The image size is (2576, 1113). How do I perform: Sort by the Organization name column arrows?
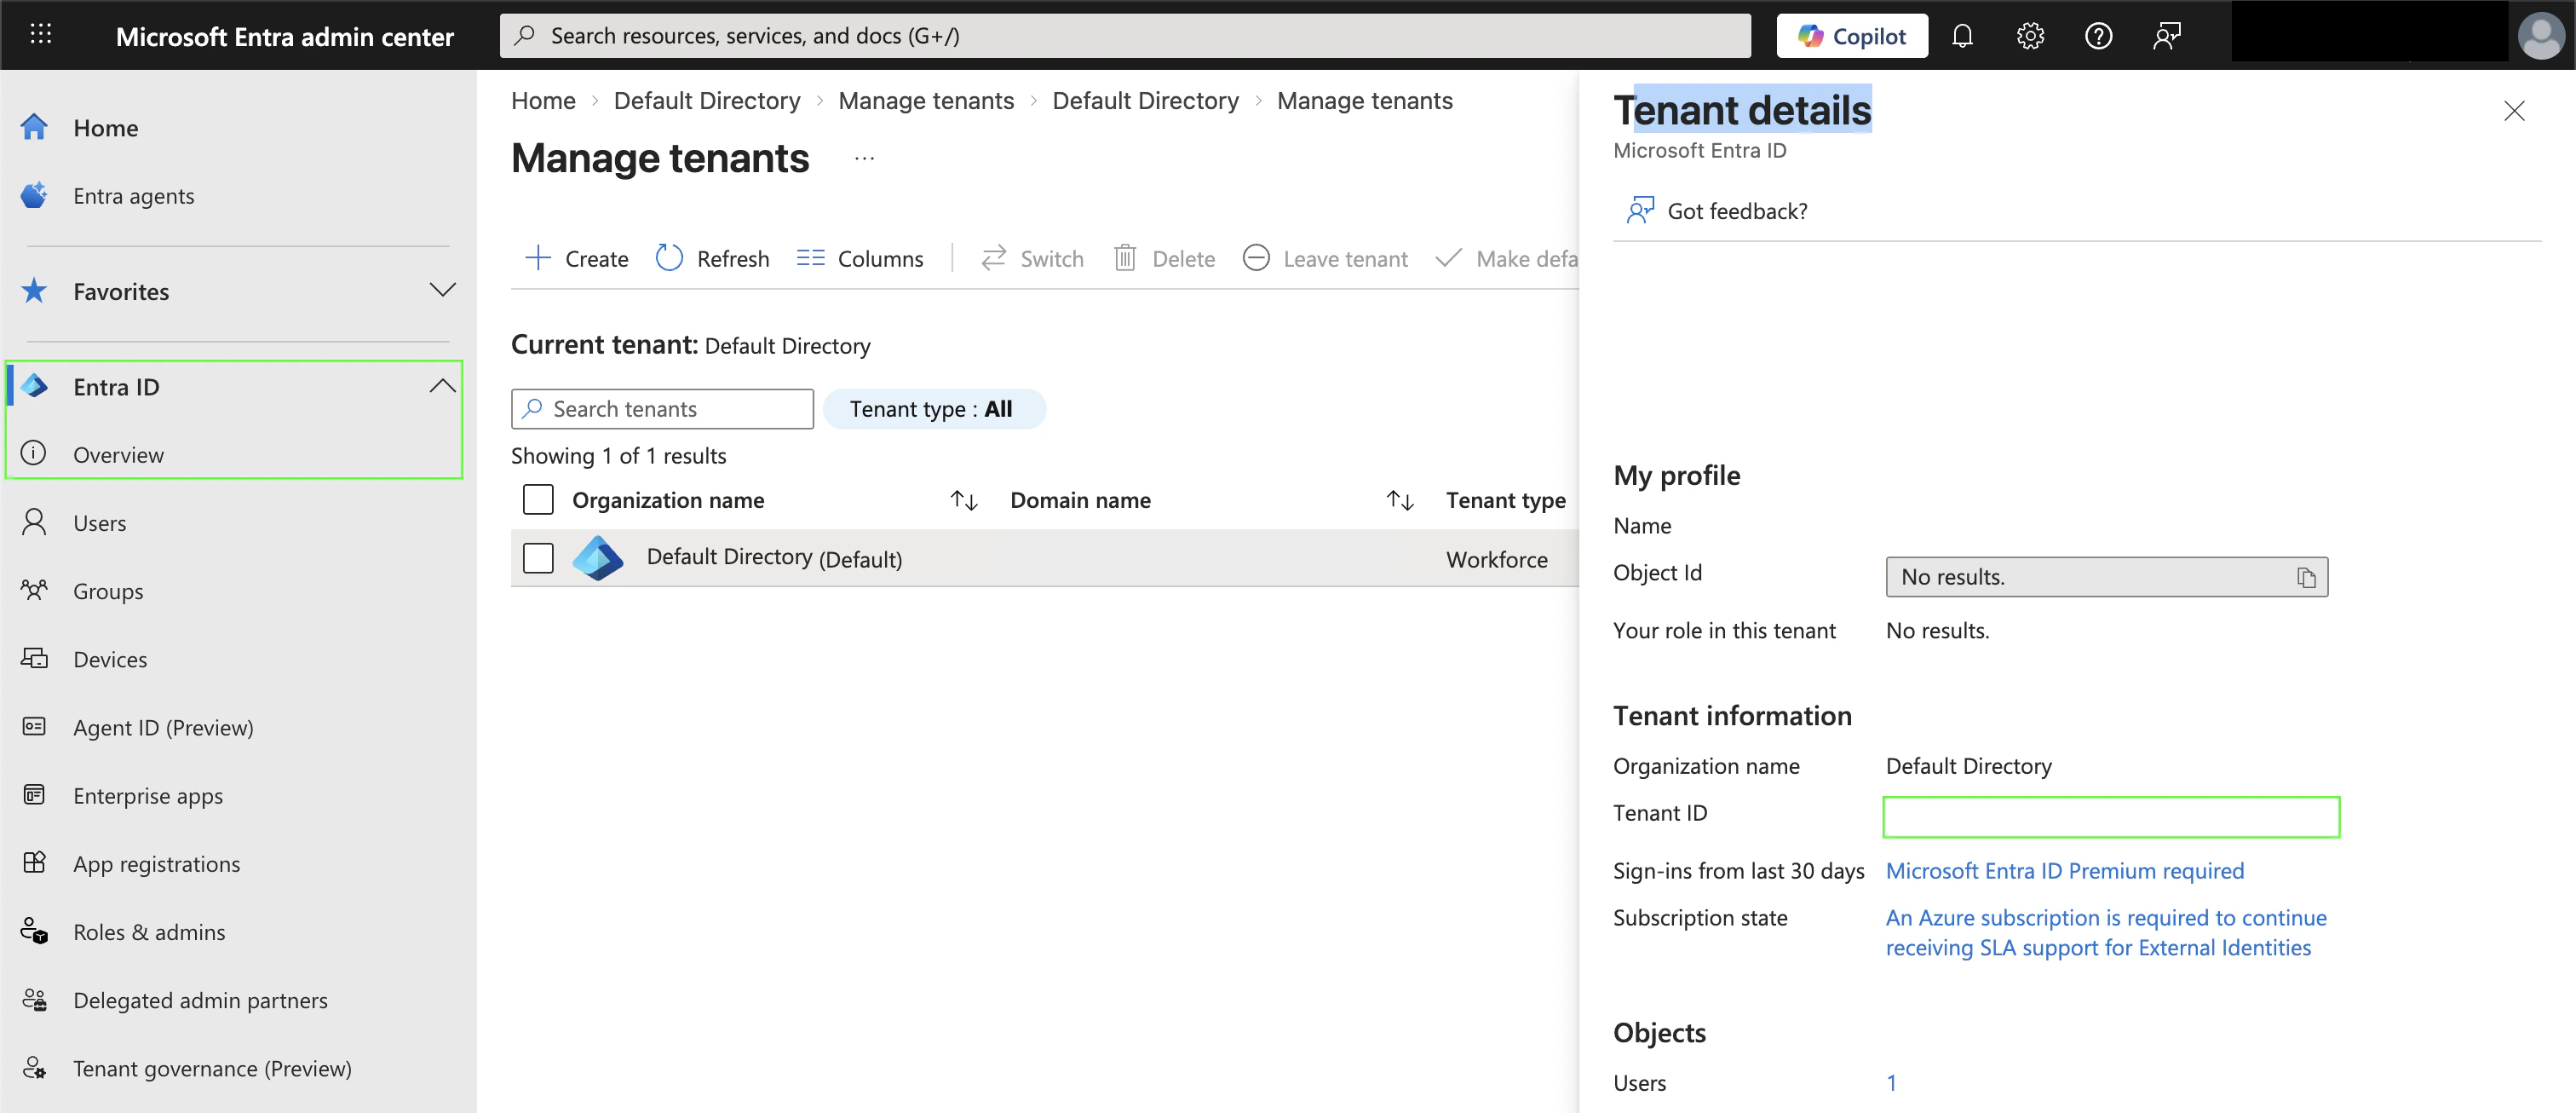(963, 500)
